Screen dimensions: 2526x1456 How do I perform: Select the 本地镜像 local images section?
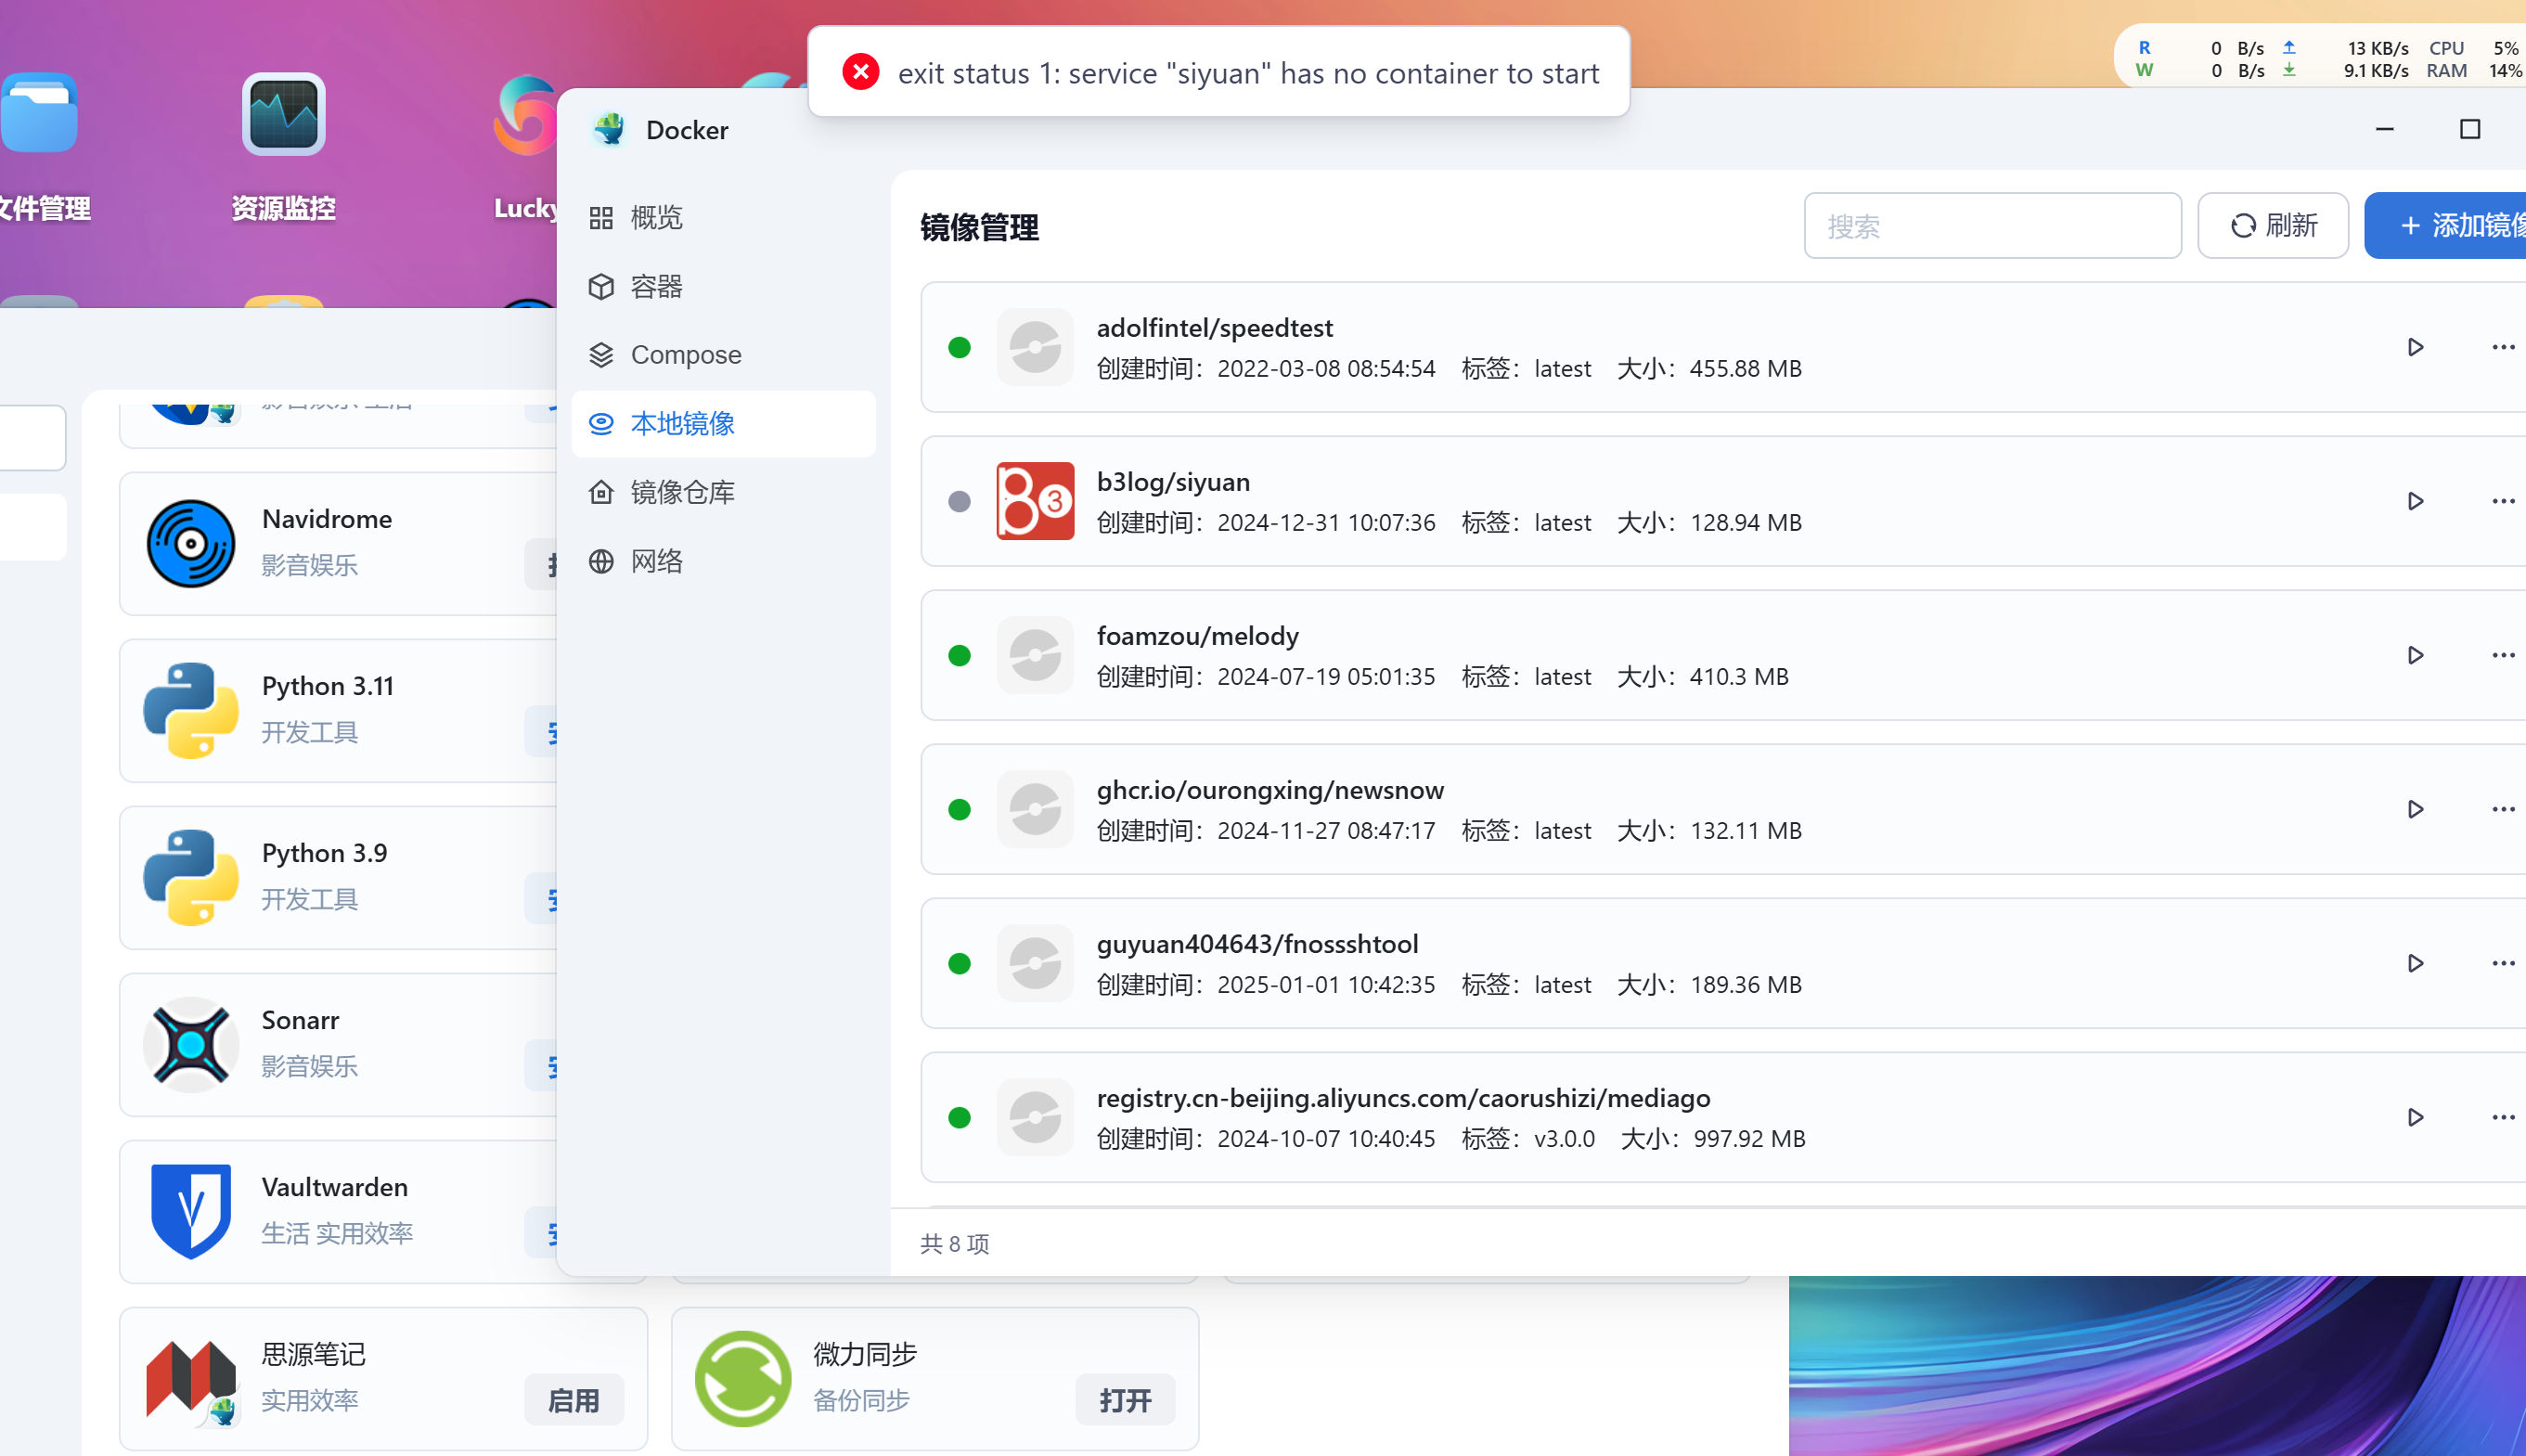click(723, 424)
